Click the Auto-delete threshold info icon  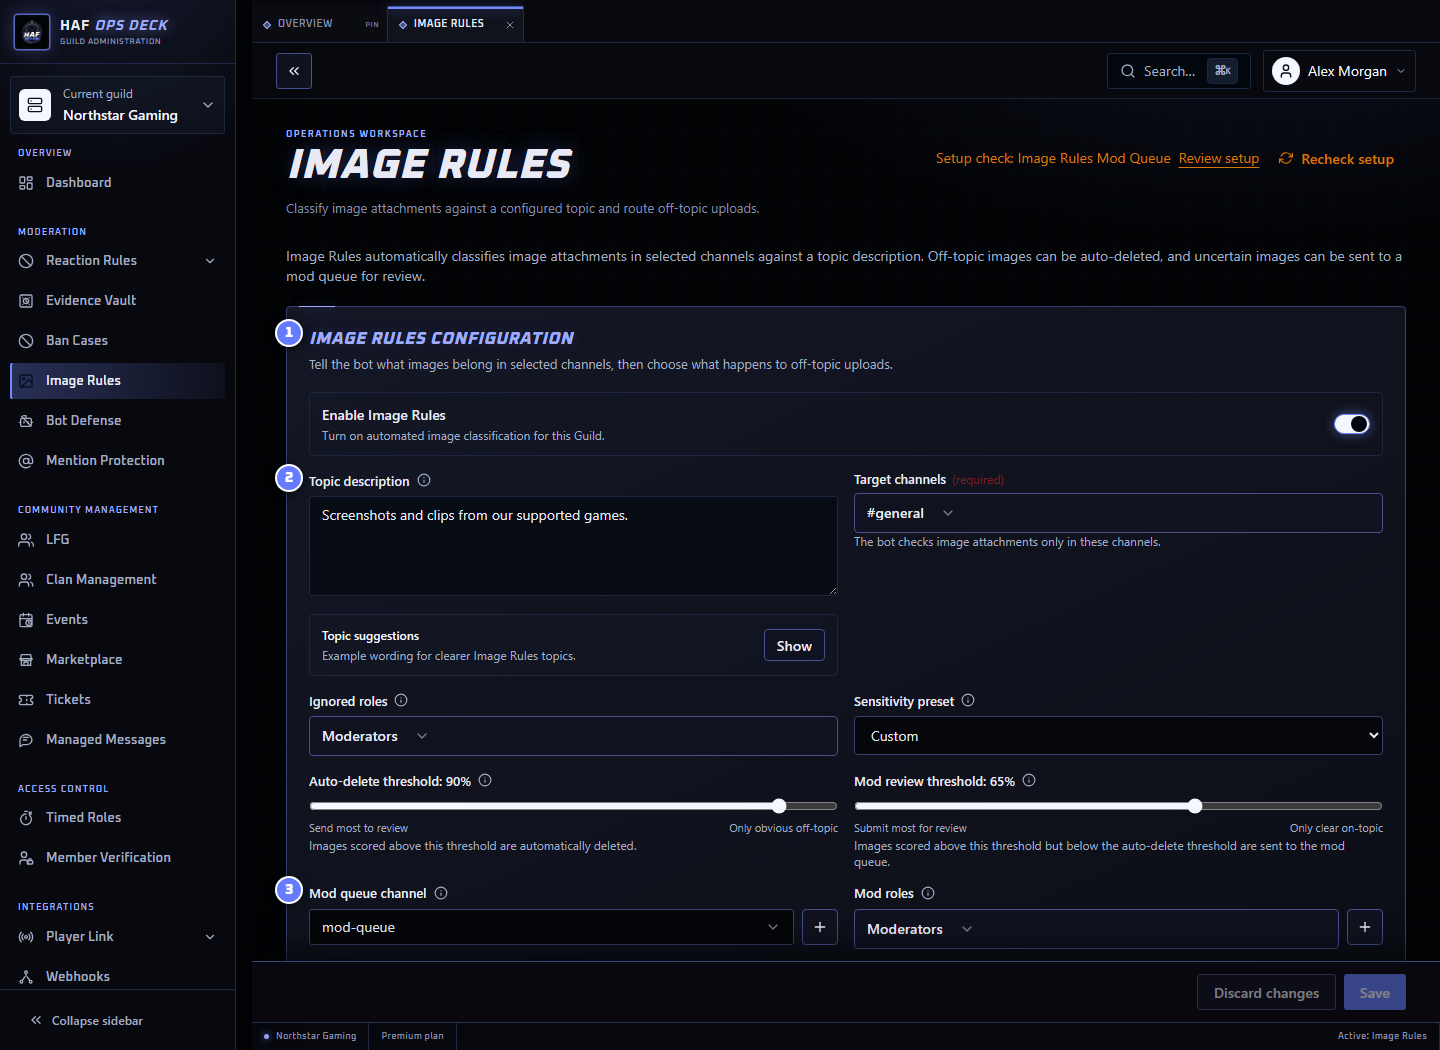[x=485, y=781]
